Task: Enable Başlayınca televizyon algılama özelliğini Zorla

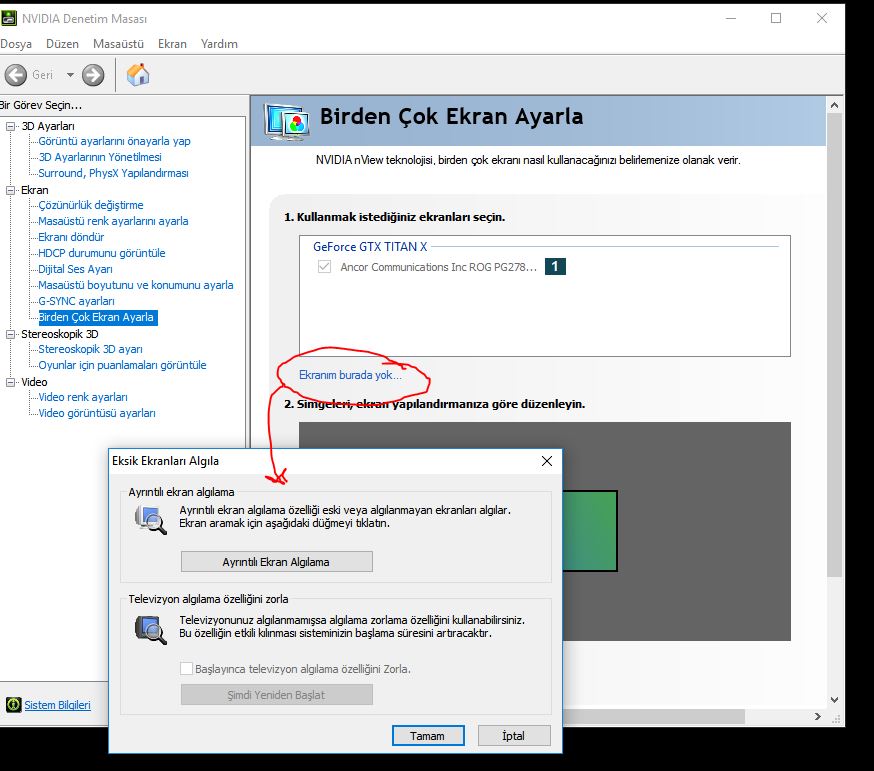Action: (x=187, y=668)
